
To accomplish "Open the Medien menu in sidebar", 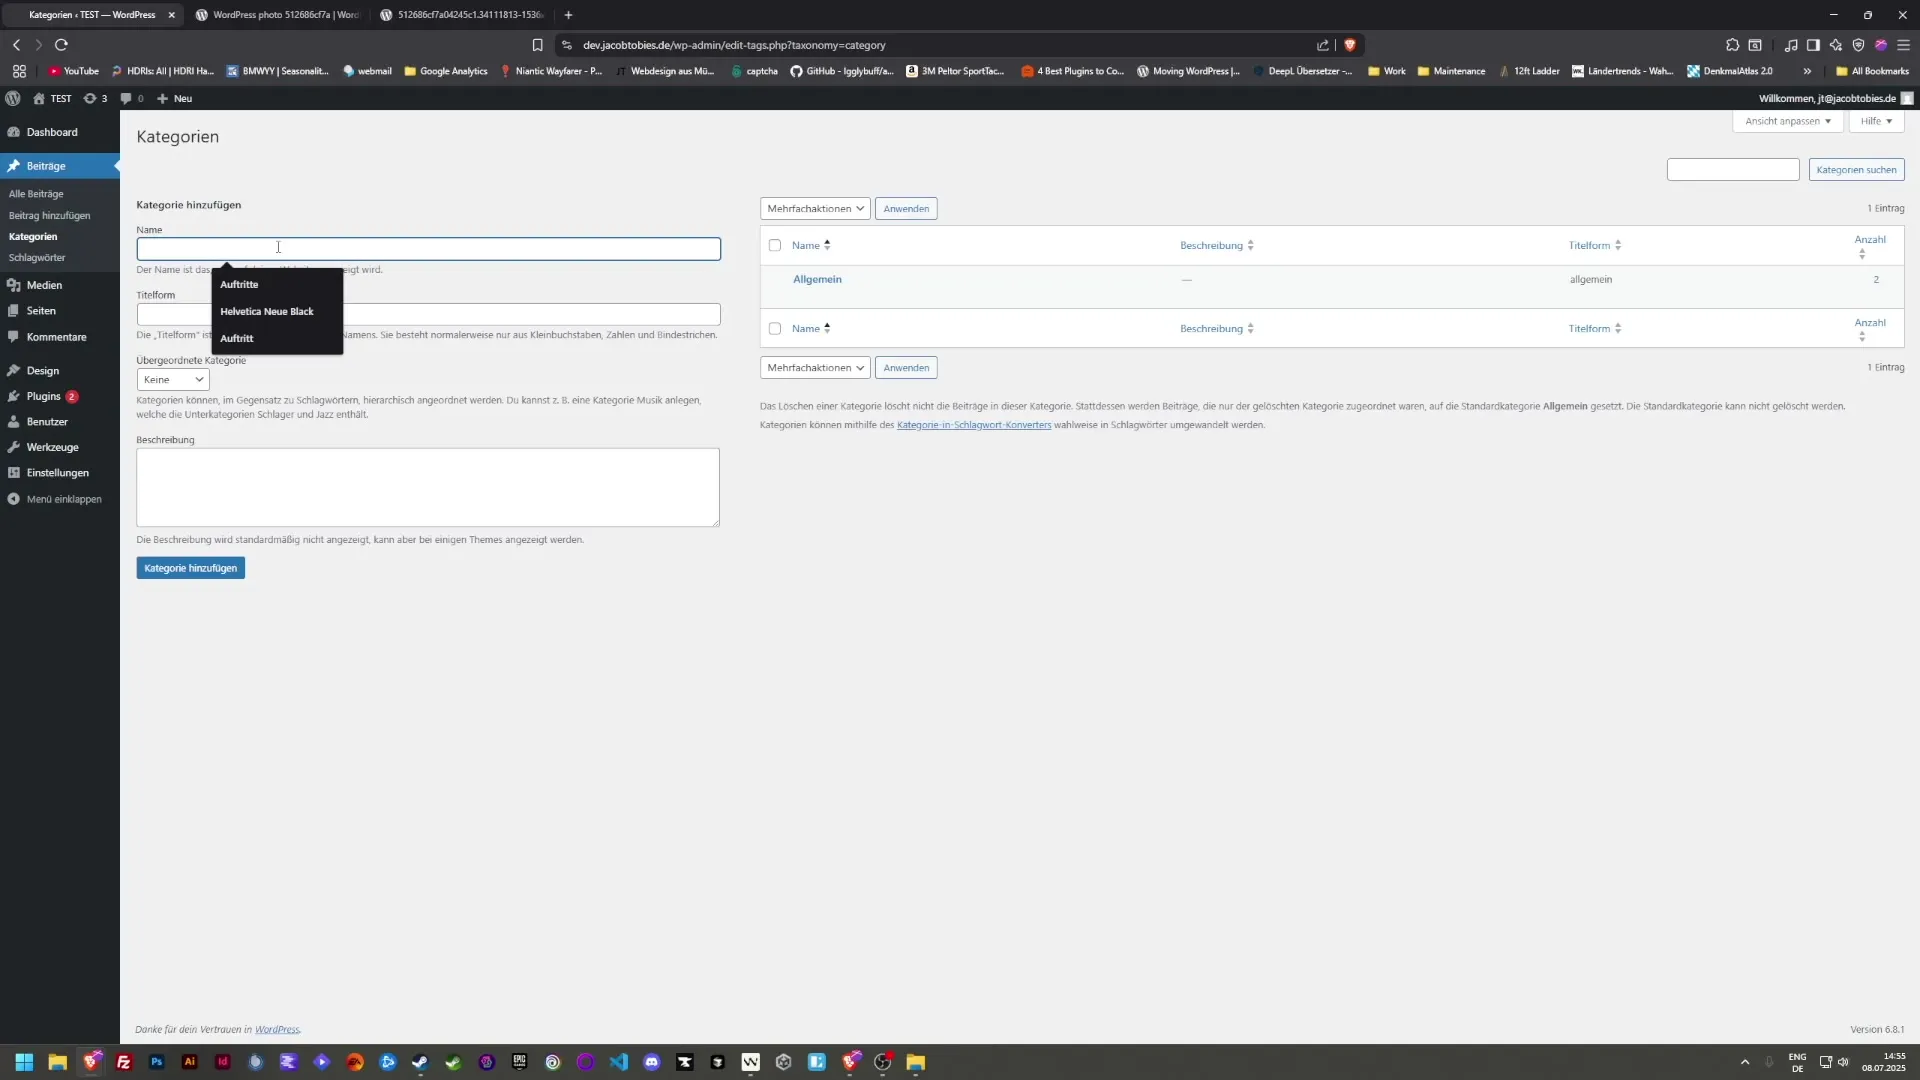I will coord(44,285).
